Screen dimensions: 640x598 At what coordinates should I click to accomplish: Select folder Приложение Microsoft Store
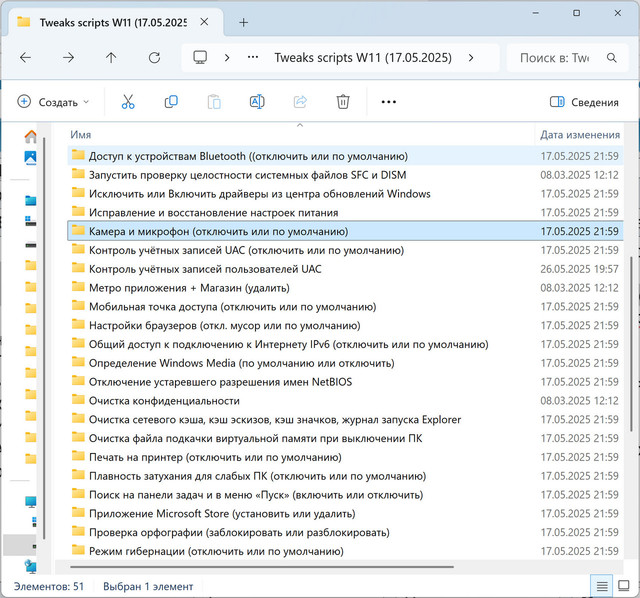pos(345,513)
